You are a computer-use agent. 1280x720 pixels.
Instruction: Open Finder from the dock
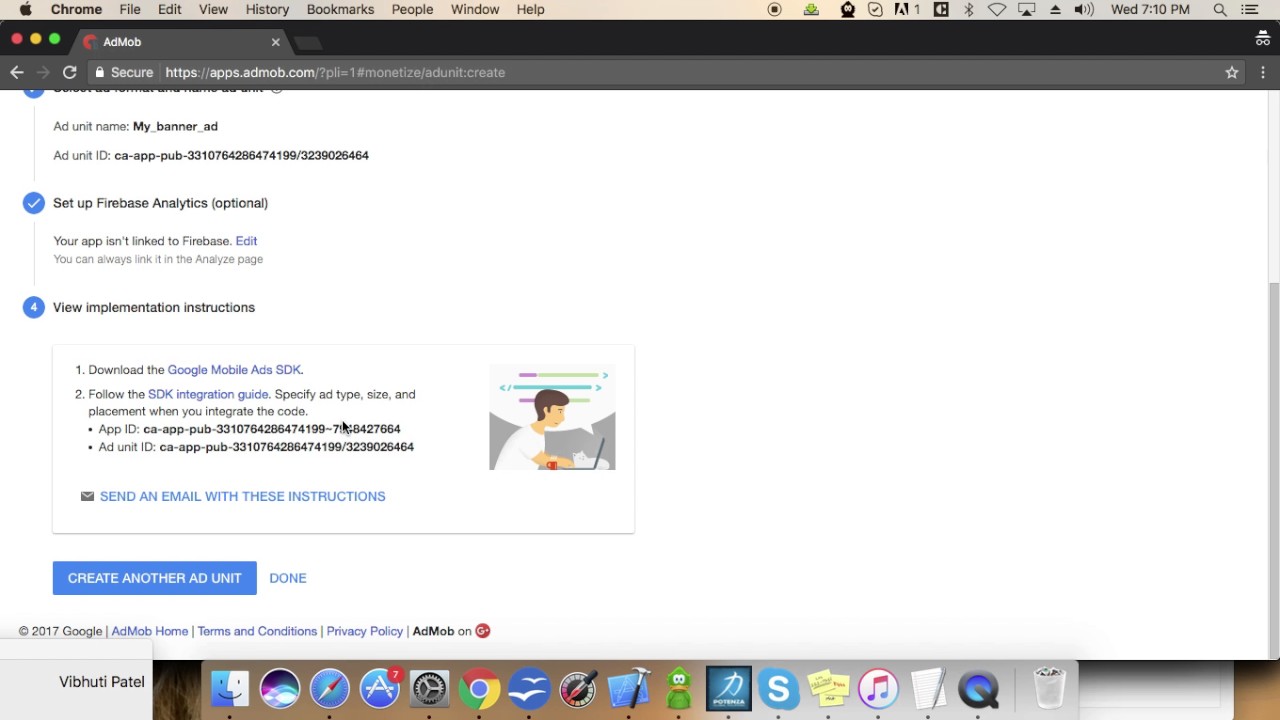coord(230,688)
